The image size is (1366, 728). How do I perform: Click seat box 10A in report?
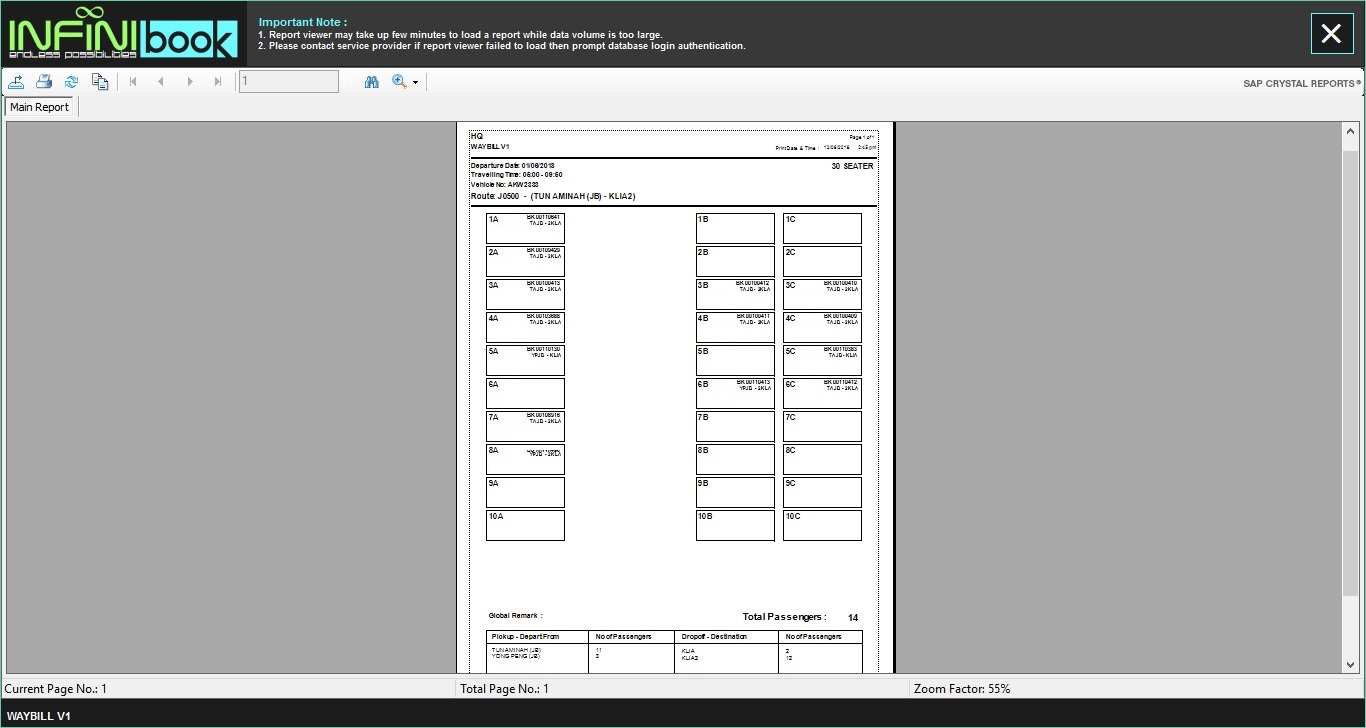(525, 525)
